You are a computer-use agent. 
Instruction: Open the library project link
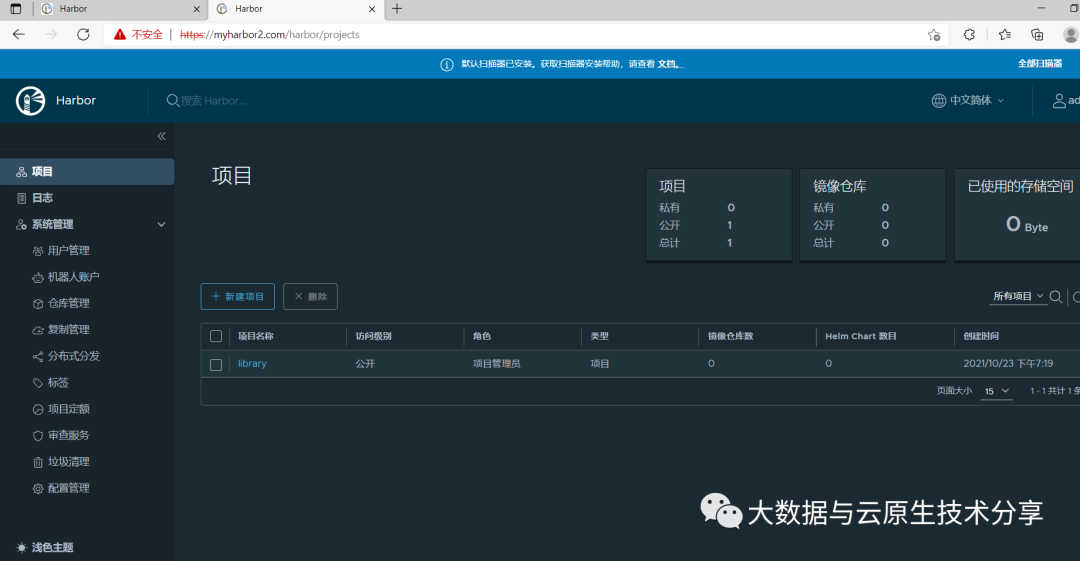coord(252,363)
